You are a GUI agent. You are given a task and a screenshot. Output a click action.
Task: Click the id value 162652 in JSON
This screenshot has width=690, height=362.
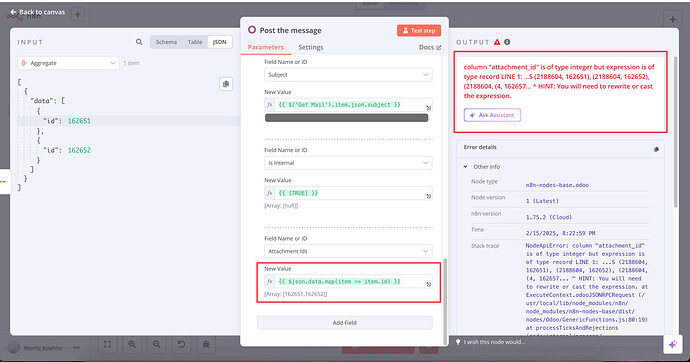pyautogui.click(x=79, y=150)
